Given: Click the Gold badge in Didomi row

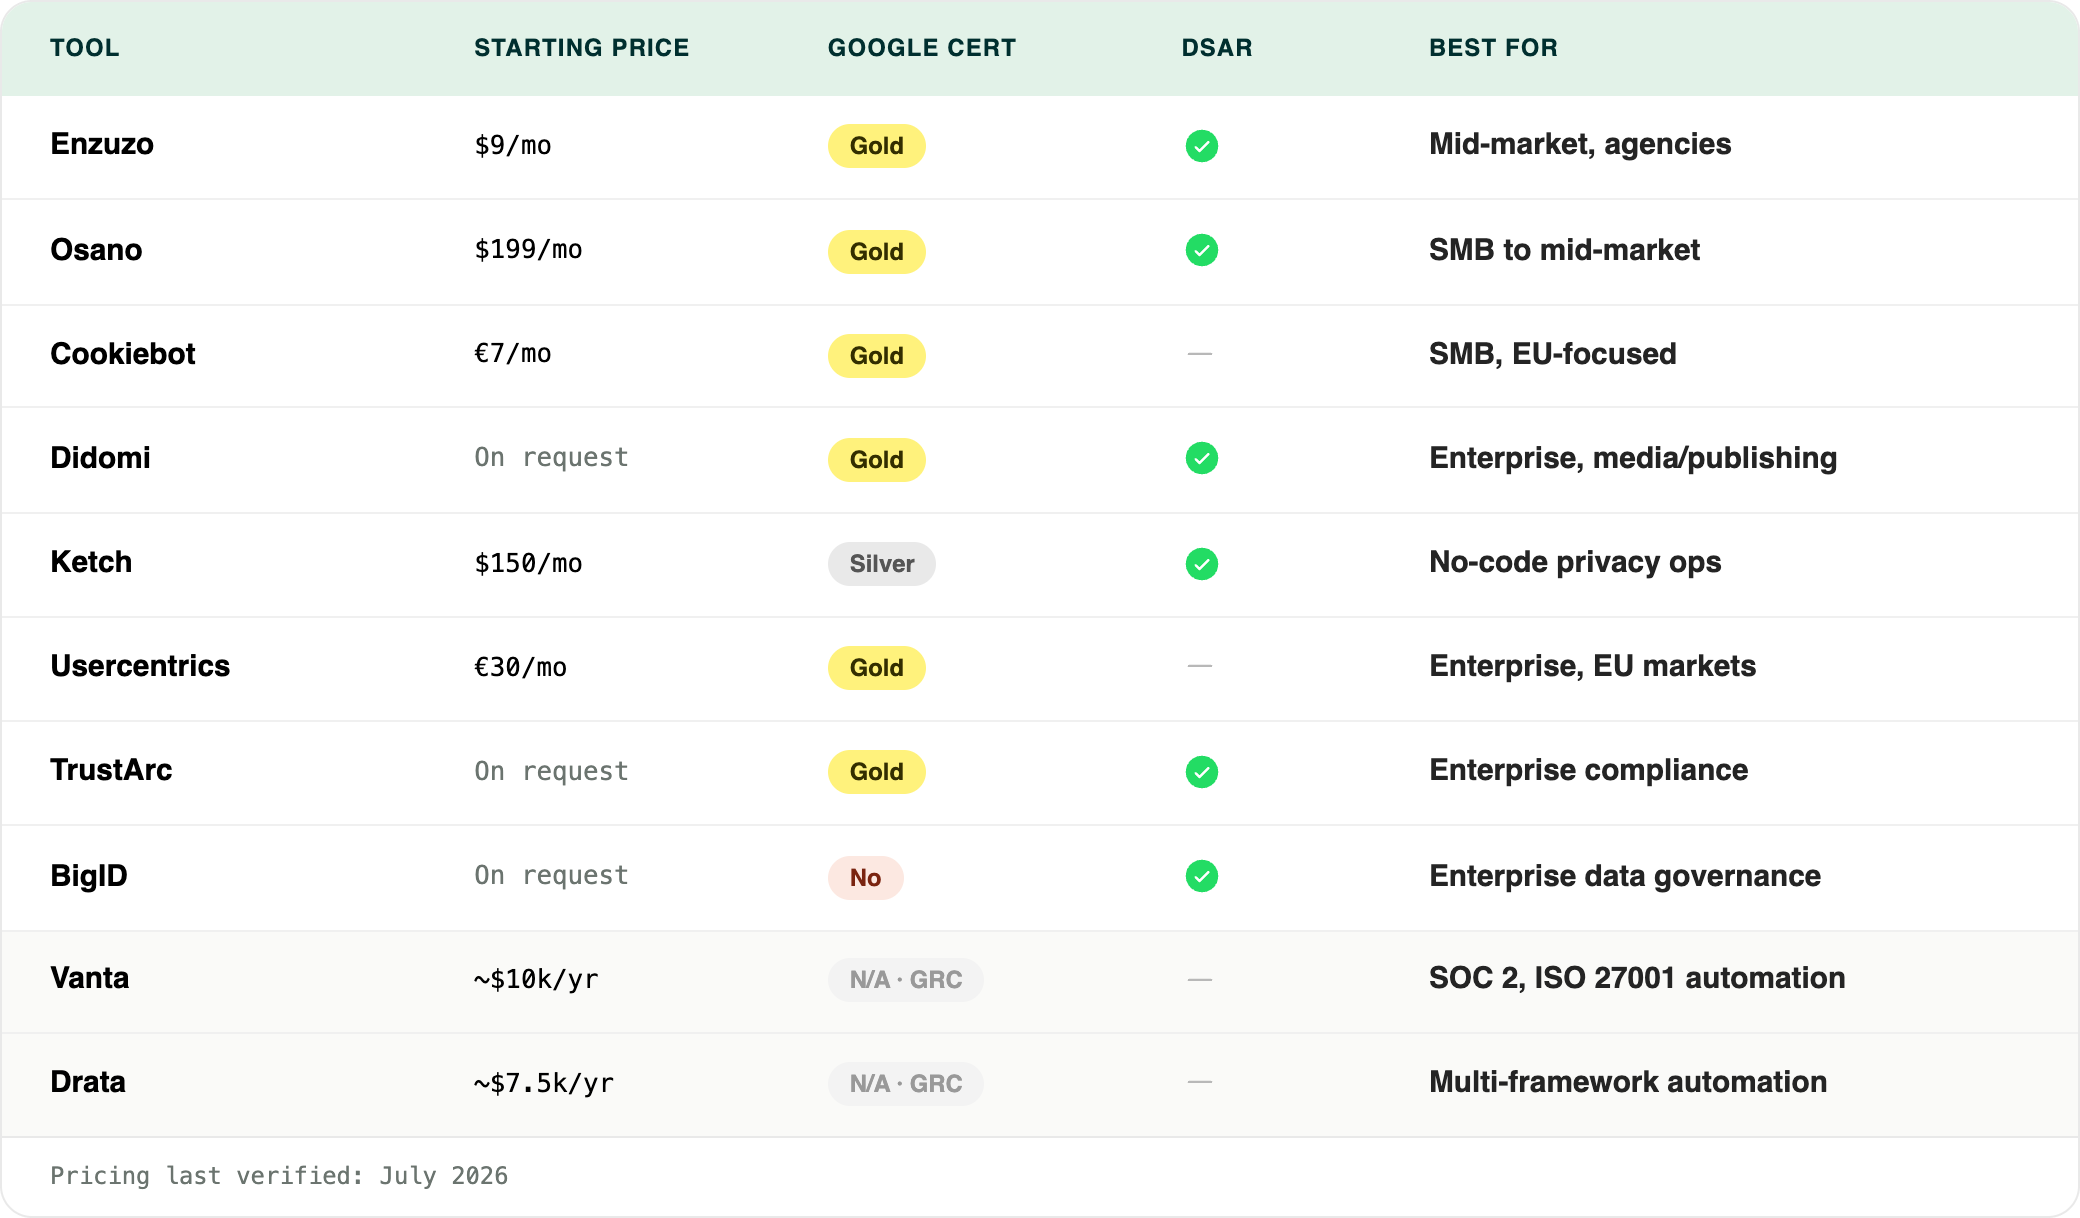Looking at the screenshot, I should pos(876,460).
